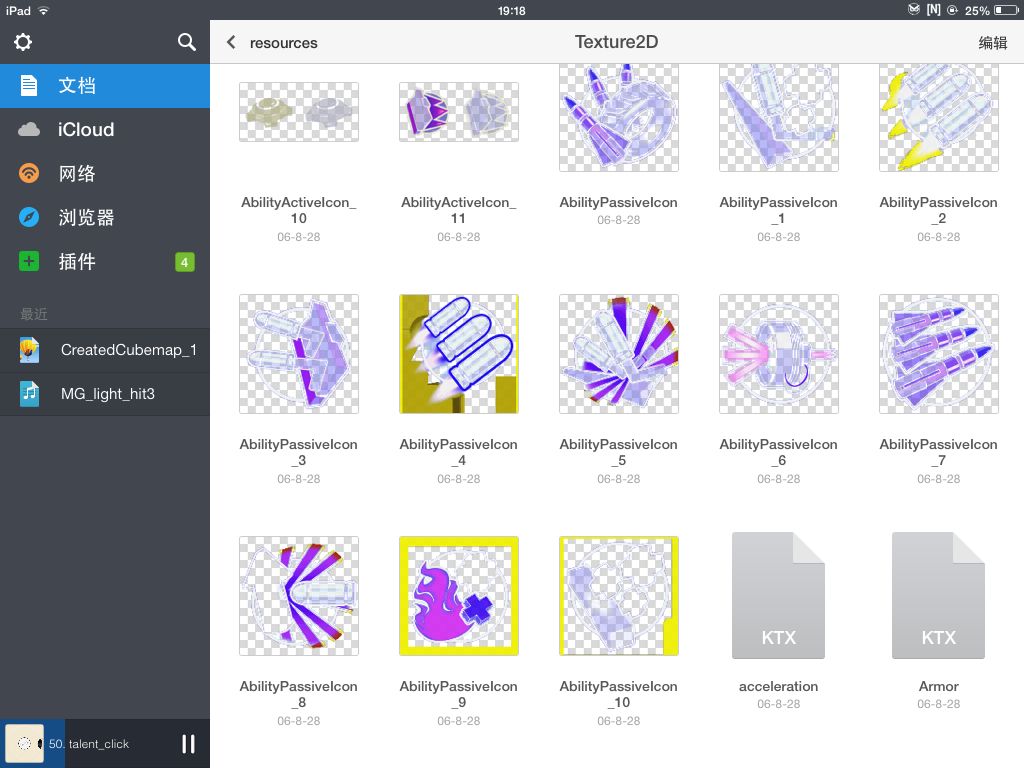The image size is (1024, 768).
Task: Tap the Wi-Fi icon in status bar
Action: [x=44, y=10]
